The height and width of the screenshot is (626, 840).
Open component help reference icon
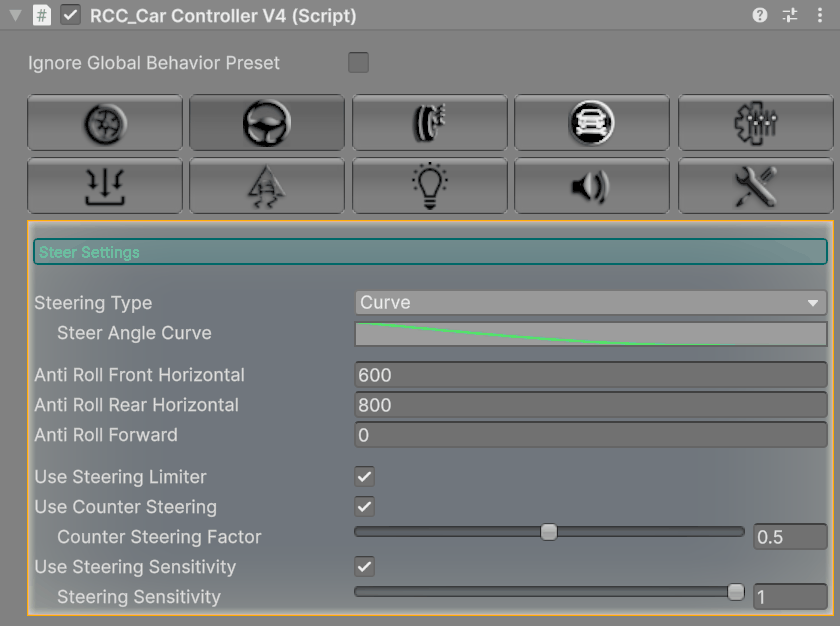pos(760,15)
